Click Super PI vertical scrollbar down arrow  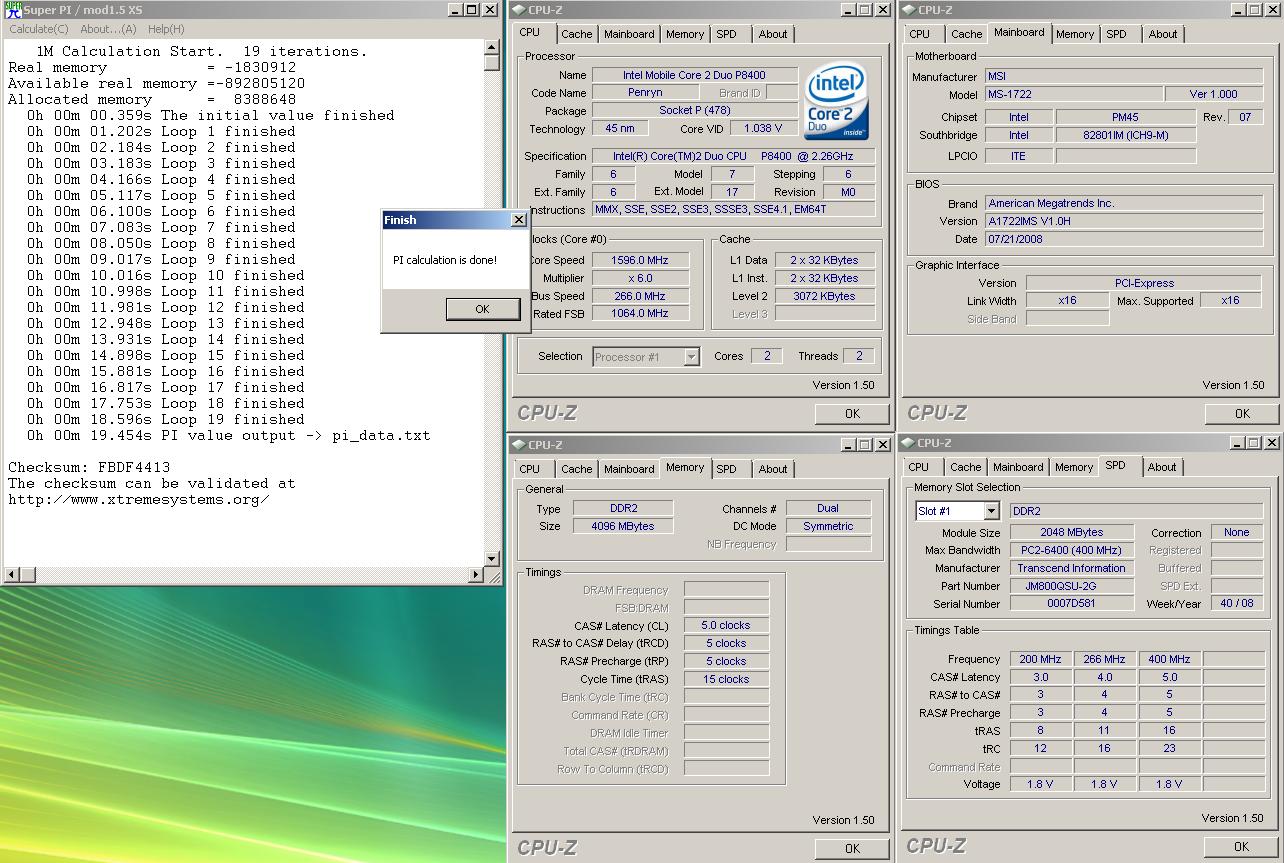click(x=492, y=559)
